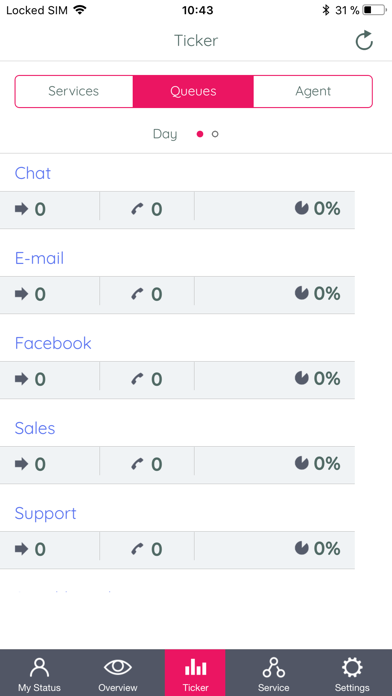Tap the Bluetooth icon in status bar

[x=326, y=10]
